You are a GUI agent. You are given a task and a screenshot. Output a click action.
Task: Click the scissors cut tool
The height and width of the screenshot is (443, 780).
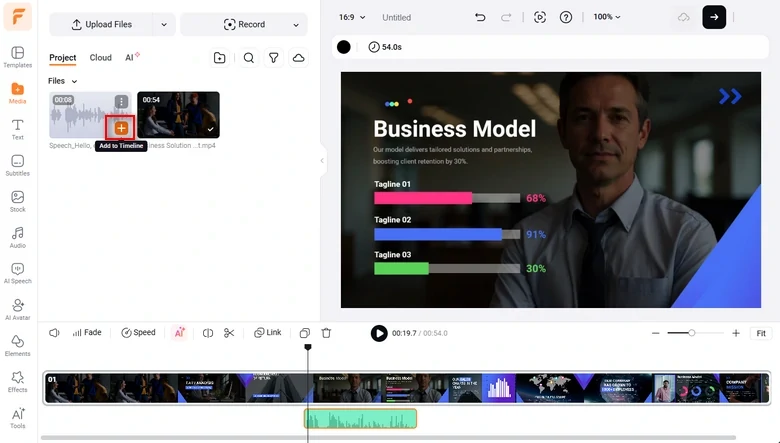(x=229, y=333)
